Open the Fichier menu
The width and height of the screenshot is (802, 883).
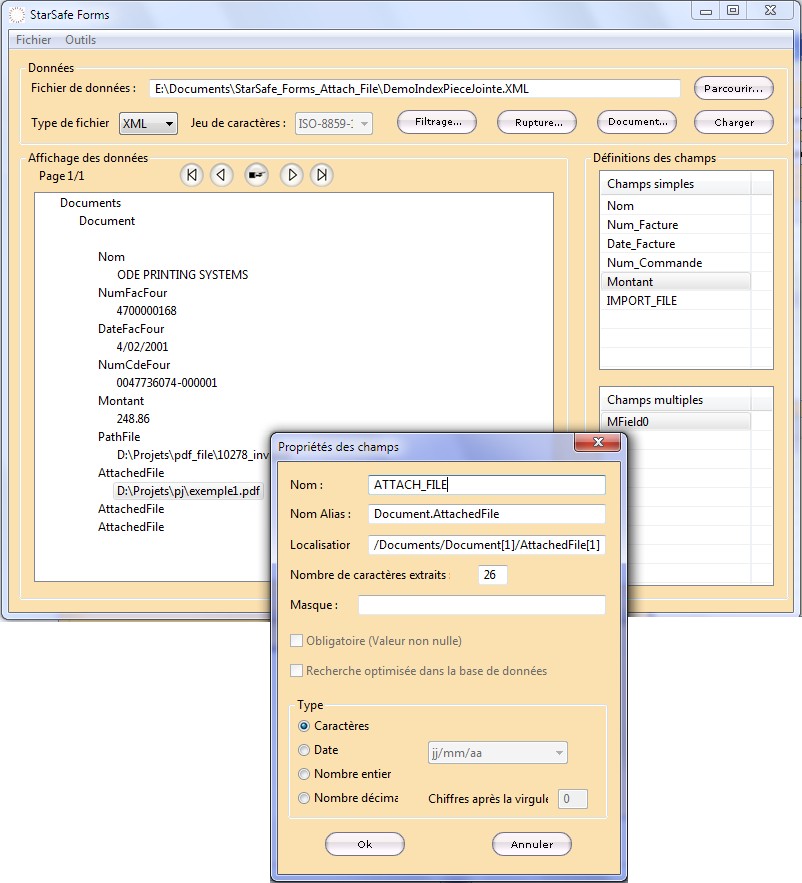(34, 40)
